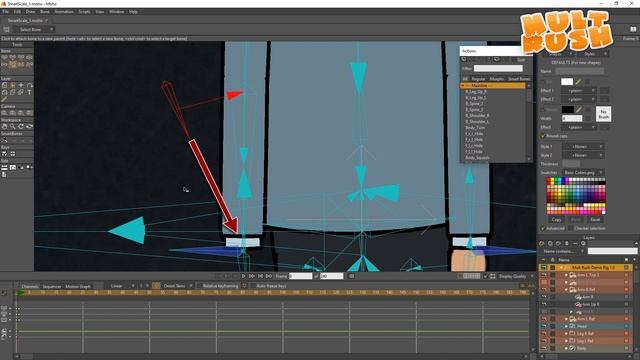This screenshot has height=360, width=640.
Task: Click the new action icon in Actions window
Action: pyautogui.click(x=464, y=60)
